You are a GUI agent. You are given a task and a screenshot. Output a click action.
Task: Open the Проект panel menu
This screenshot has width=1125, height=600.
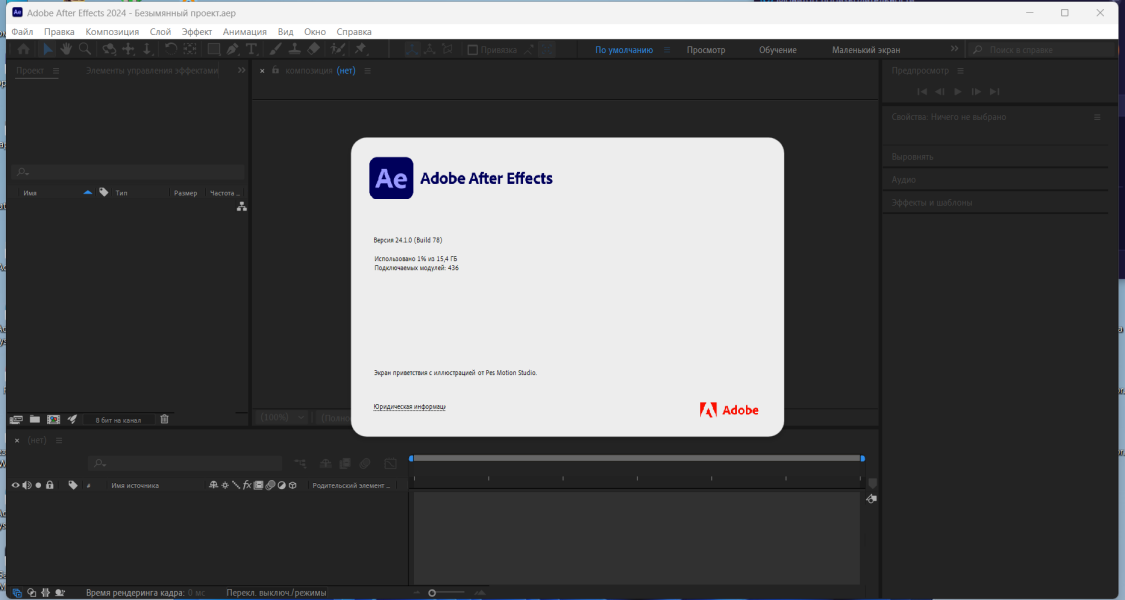[56, 70]
